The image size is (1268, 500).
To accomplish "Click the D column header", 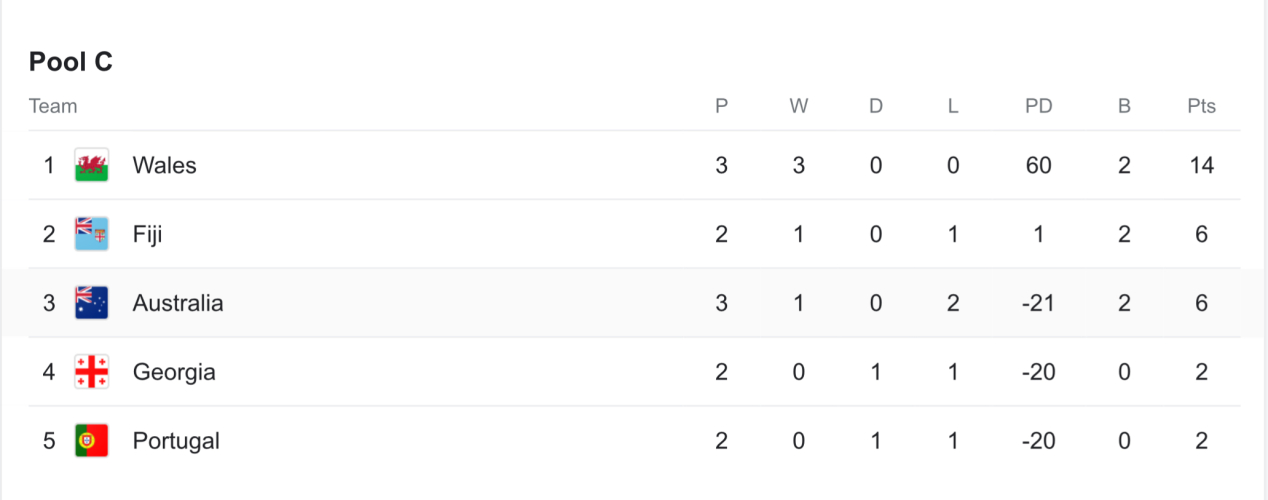I will [x=876, y=106].
